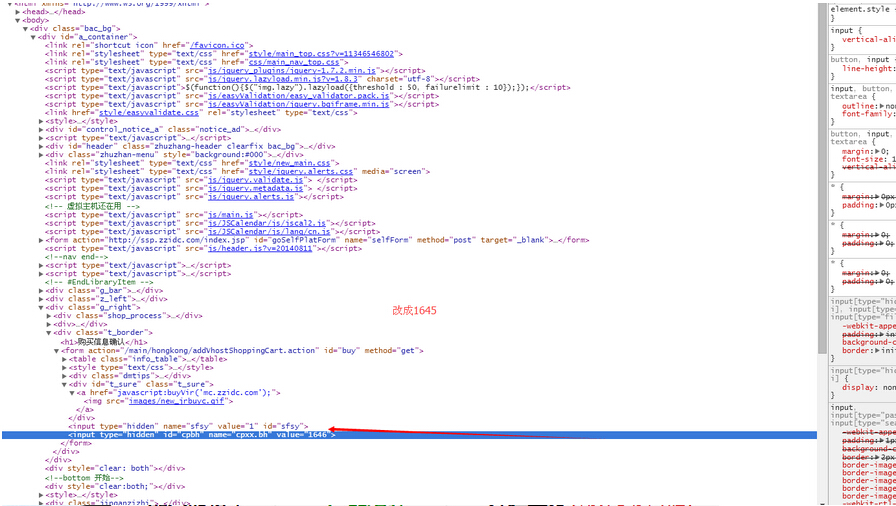Collapse the form with id buy

coord(57,351)
